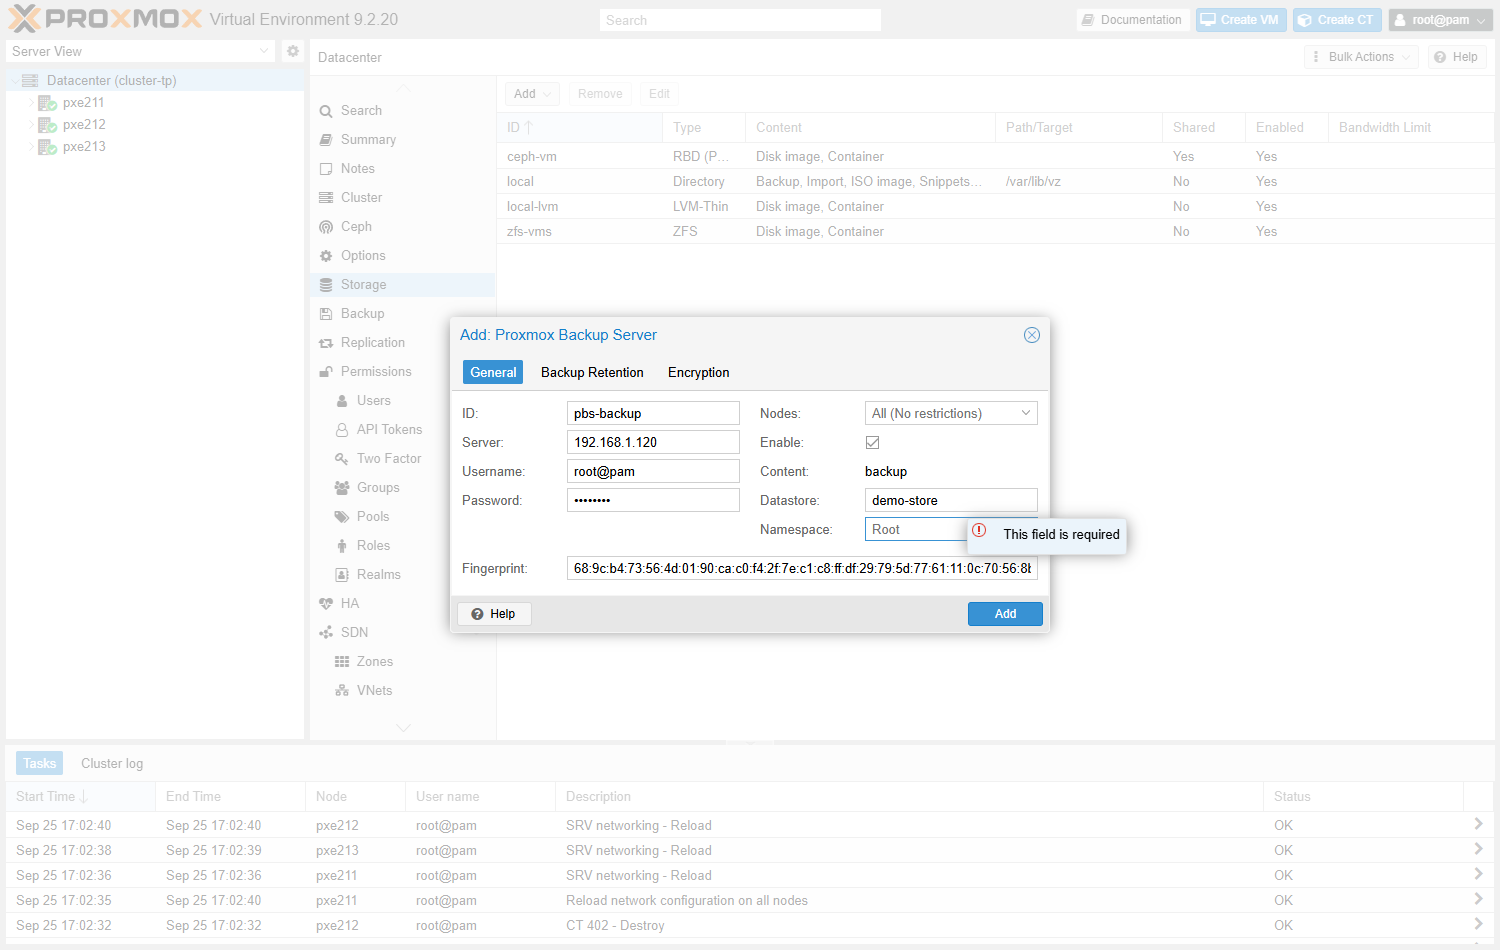Sort tasks by Start Time column
The height and width of the screenshot is (950, 1500).
coord(80,796)
